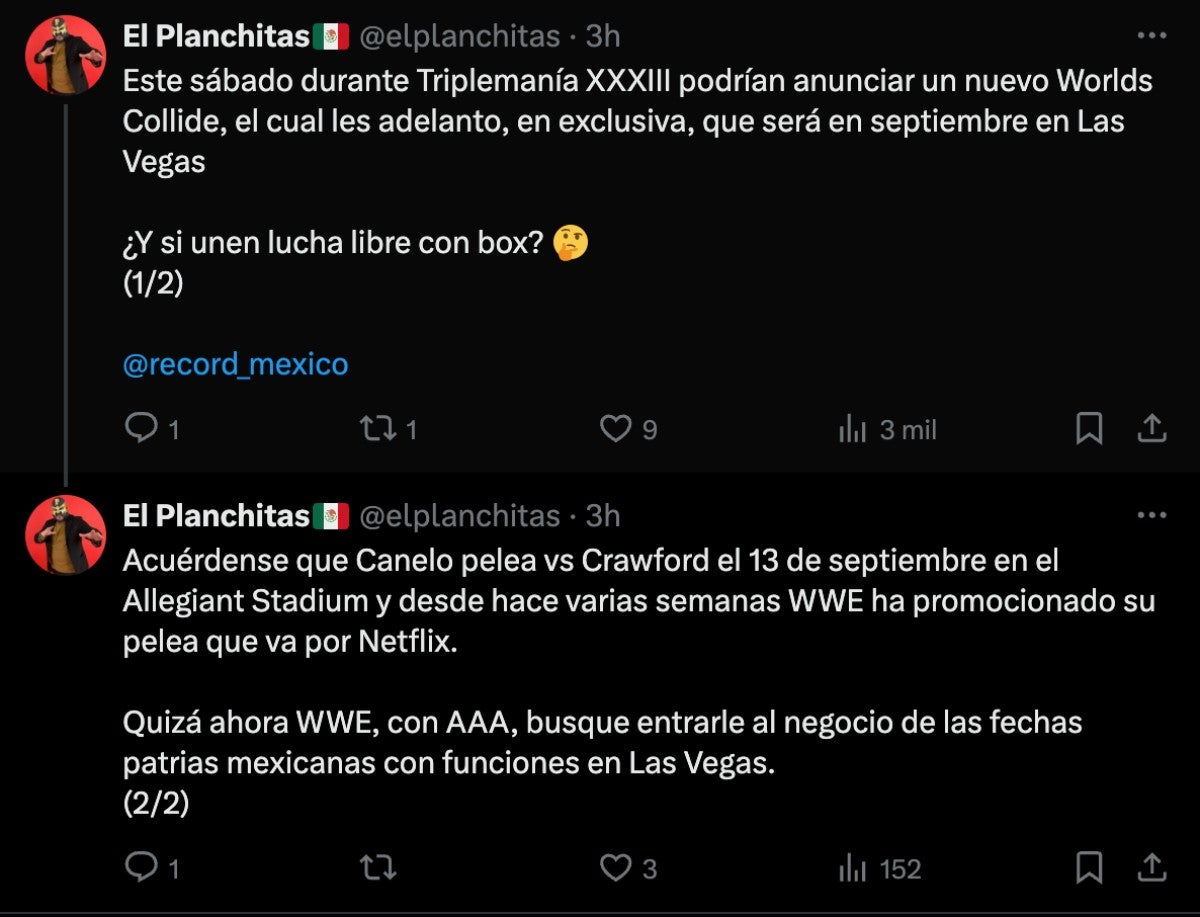Unlike the tweet with 9 likes
Screen dimensions: 1200x917
(618, 428)
